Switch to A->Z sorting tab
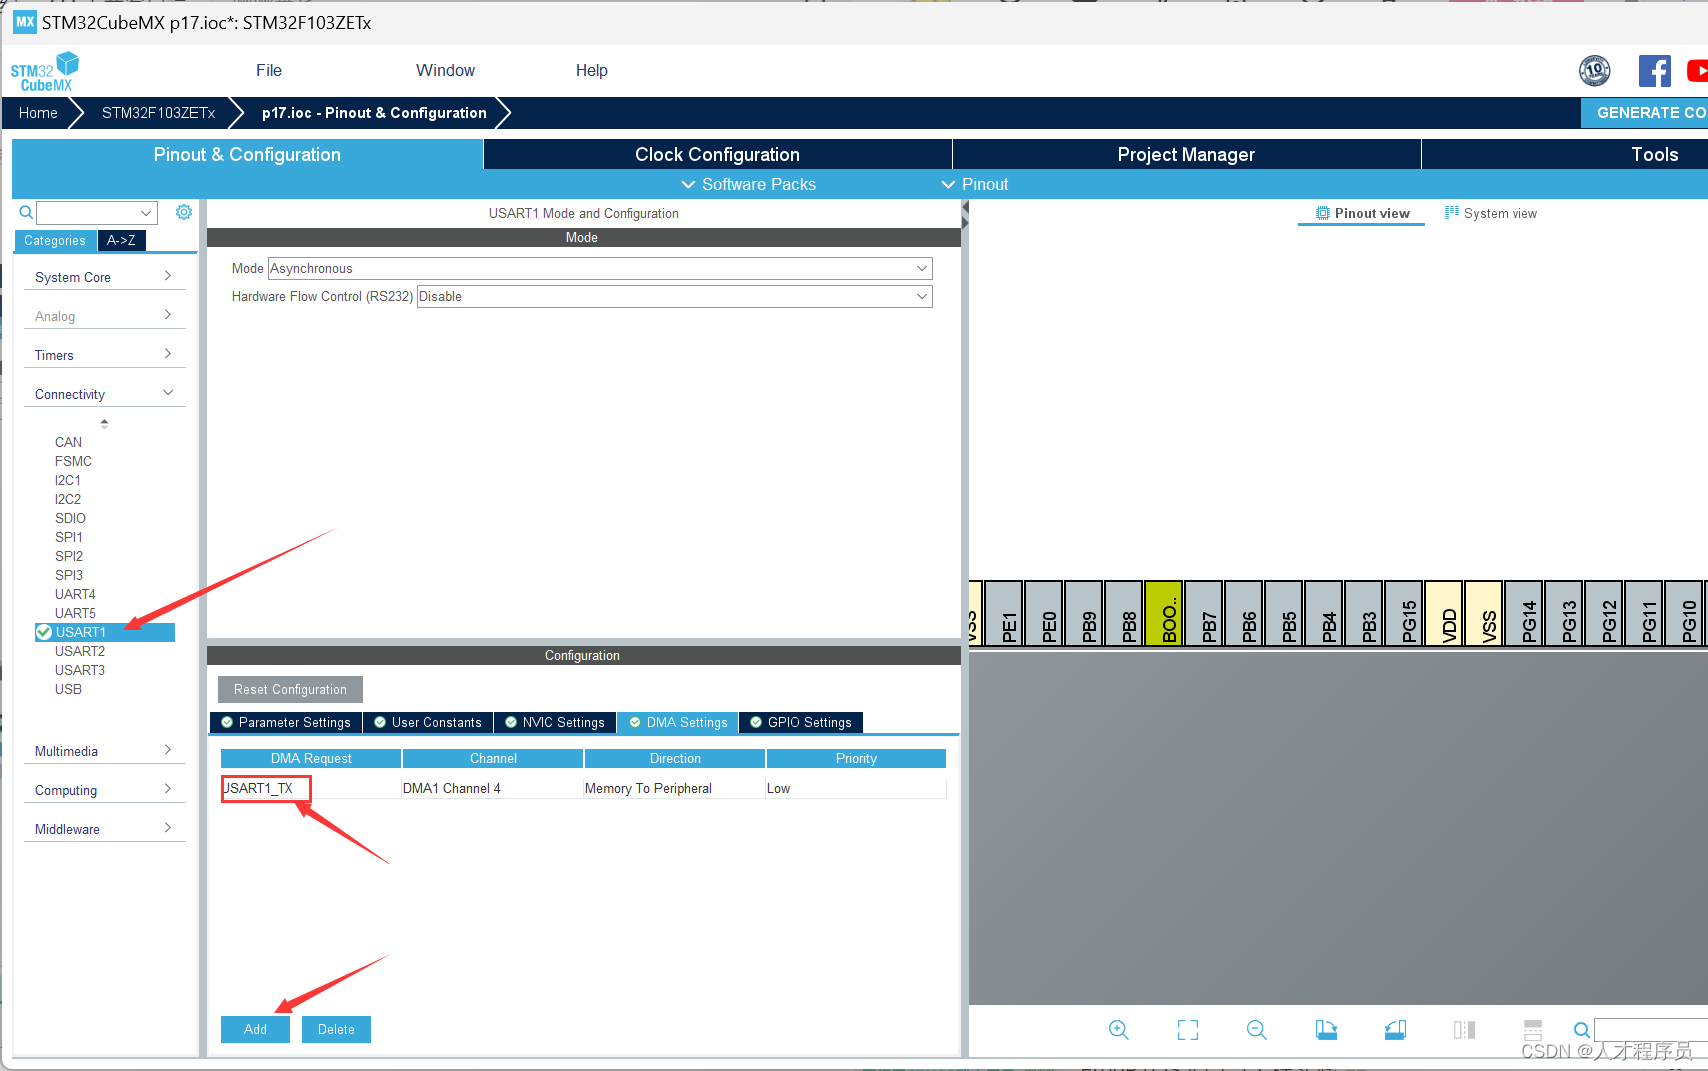This screenshot has height=1071, width=1708. click(x=122, y=240)
